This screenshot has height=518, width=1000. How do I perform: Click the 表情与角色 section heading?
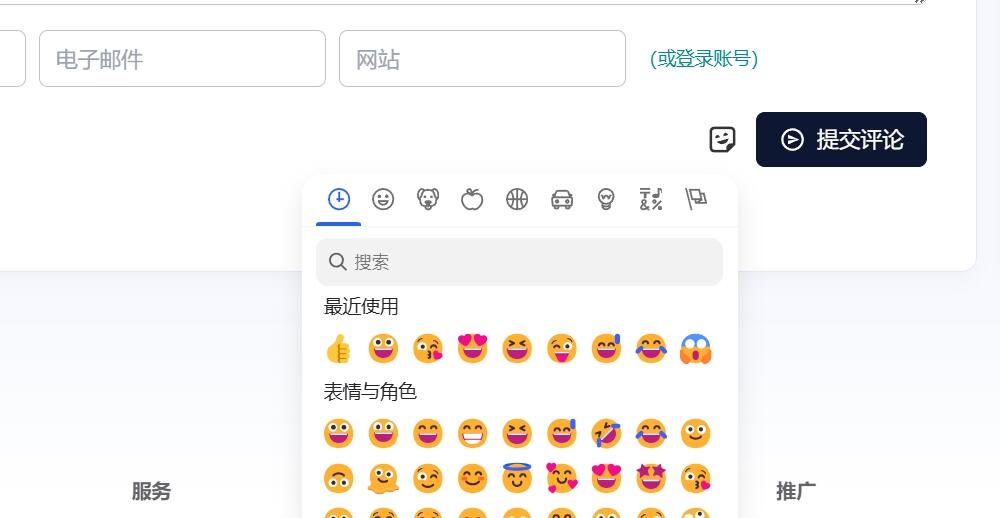[370, 392]
